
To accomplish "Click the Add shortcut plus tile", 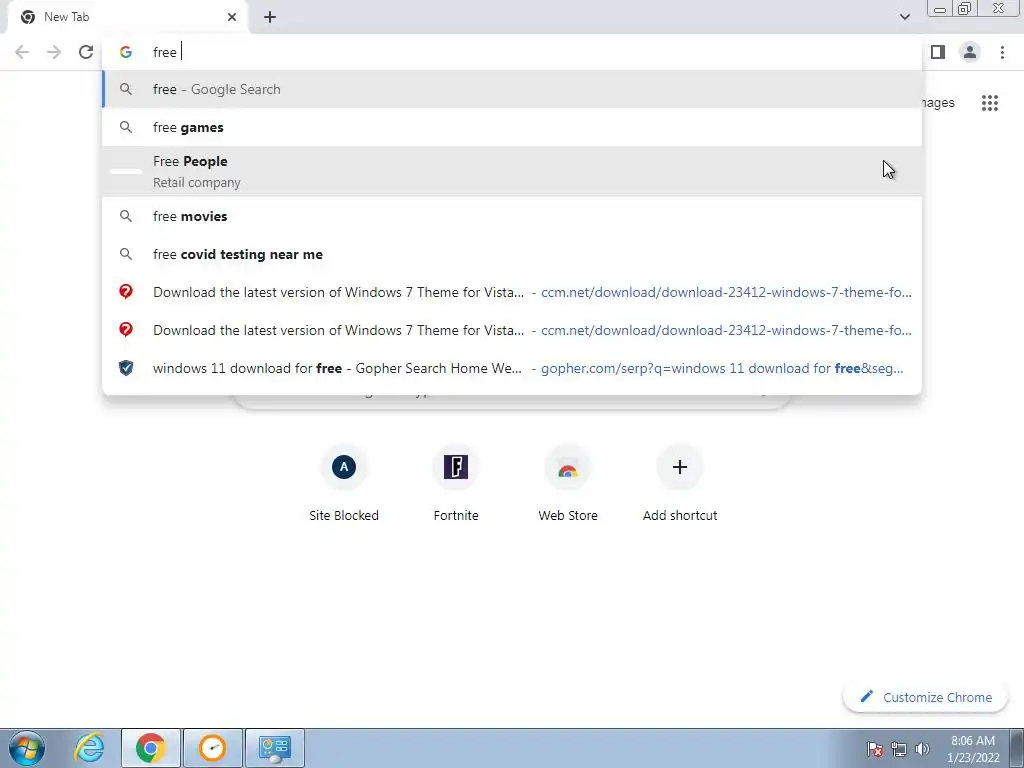I will [x=680, y=483].
